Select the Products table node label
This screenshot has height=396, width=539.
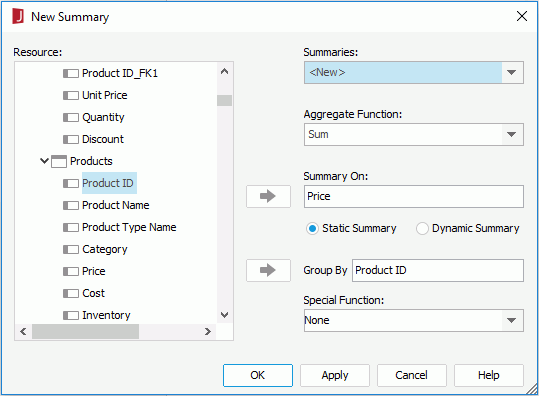(x=91, y=161)
